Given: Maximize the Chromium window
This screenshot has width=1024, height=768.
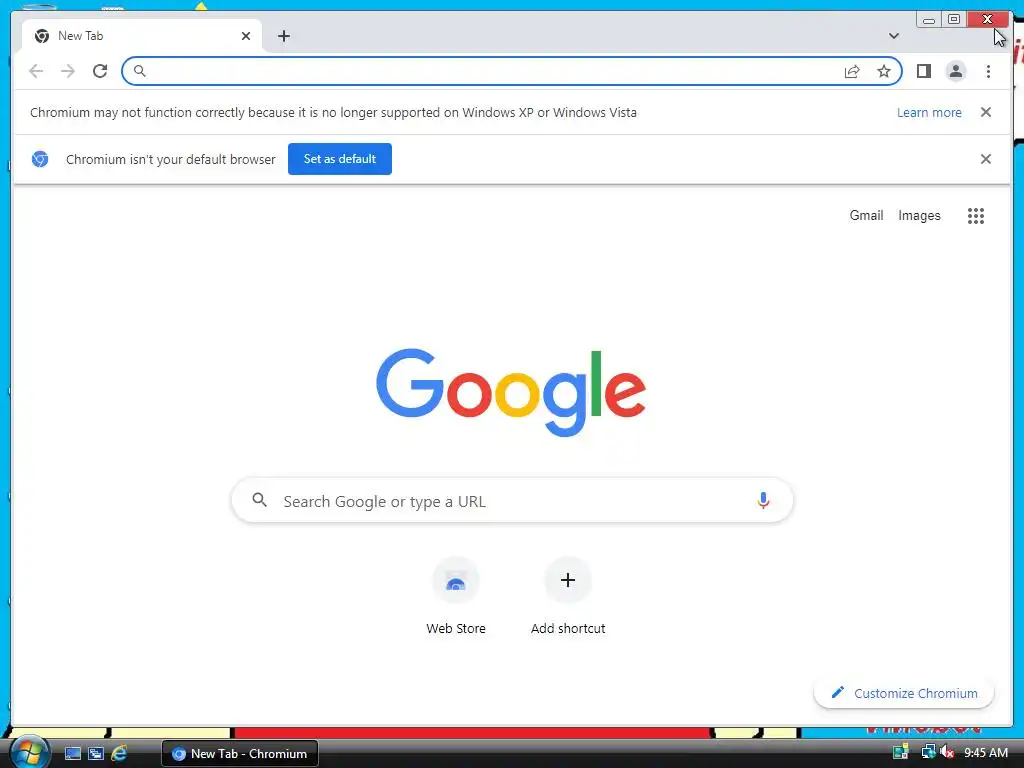Looking at the screenshot, I should coord(953,20).
